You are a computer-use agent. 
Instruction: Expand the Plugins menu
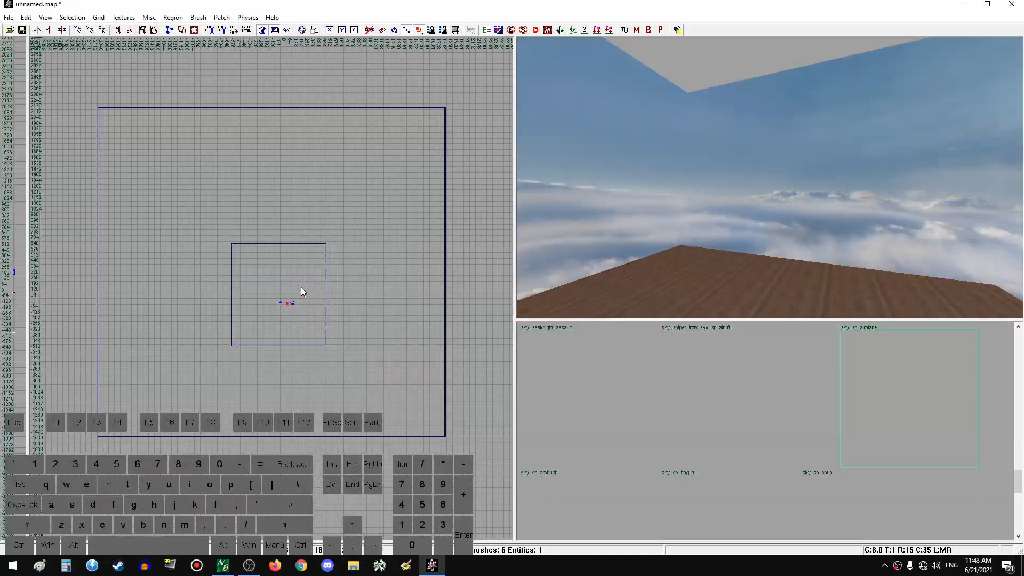[247, 18]
